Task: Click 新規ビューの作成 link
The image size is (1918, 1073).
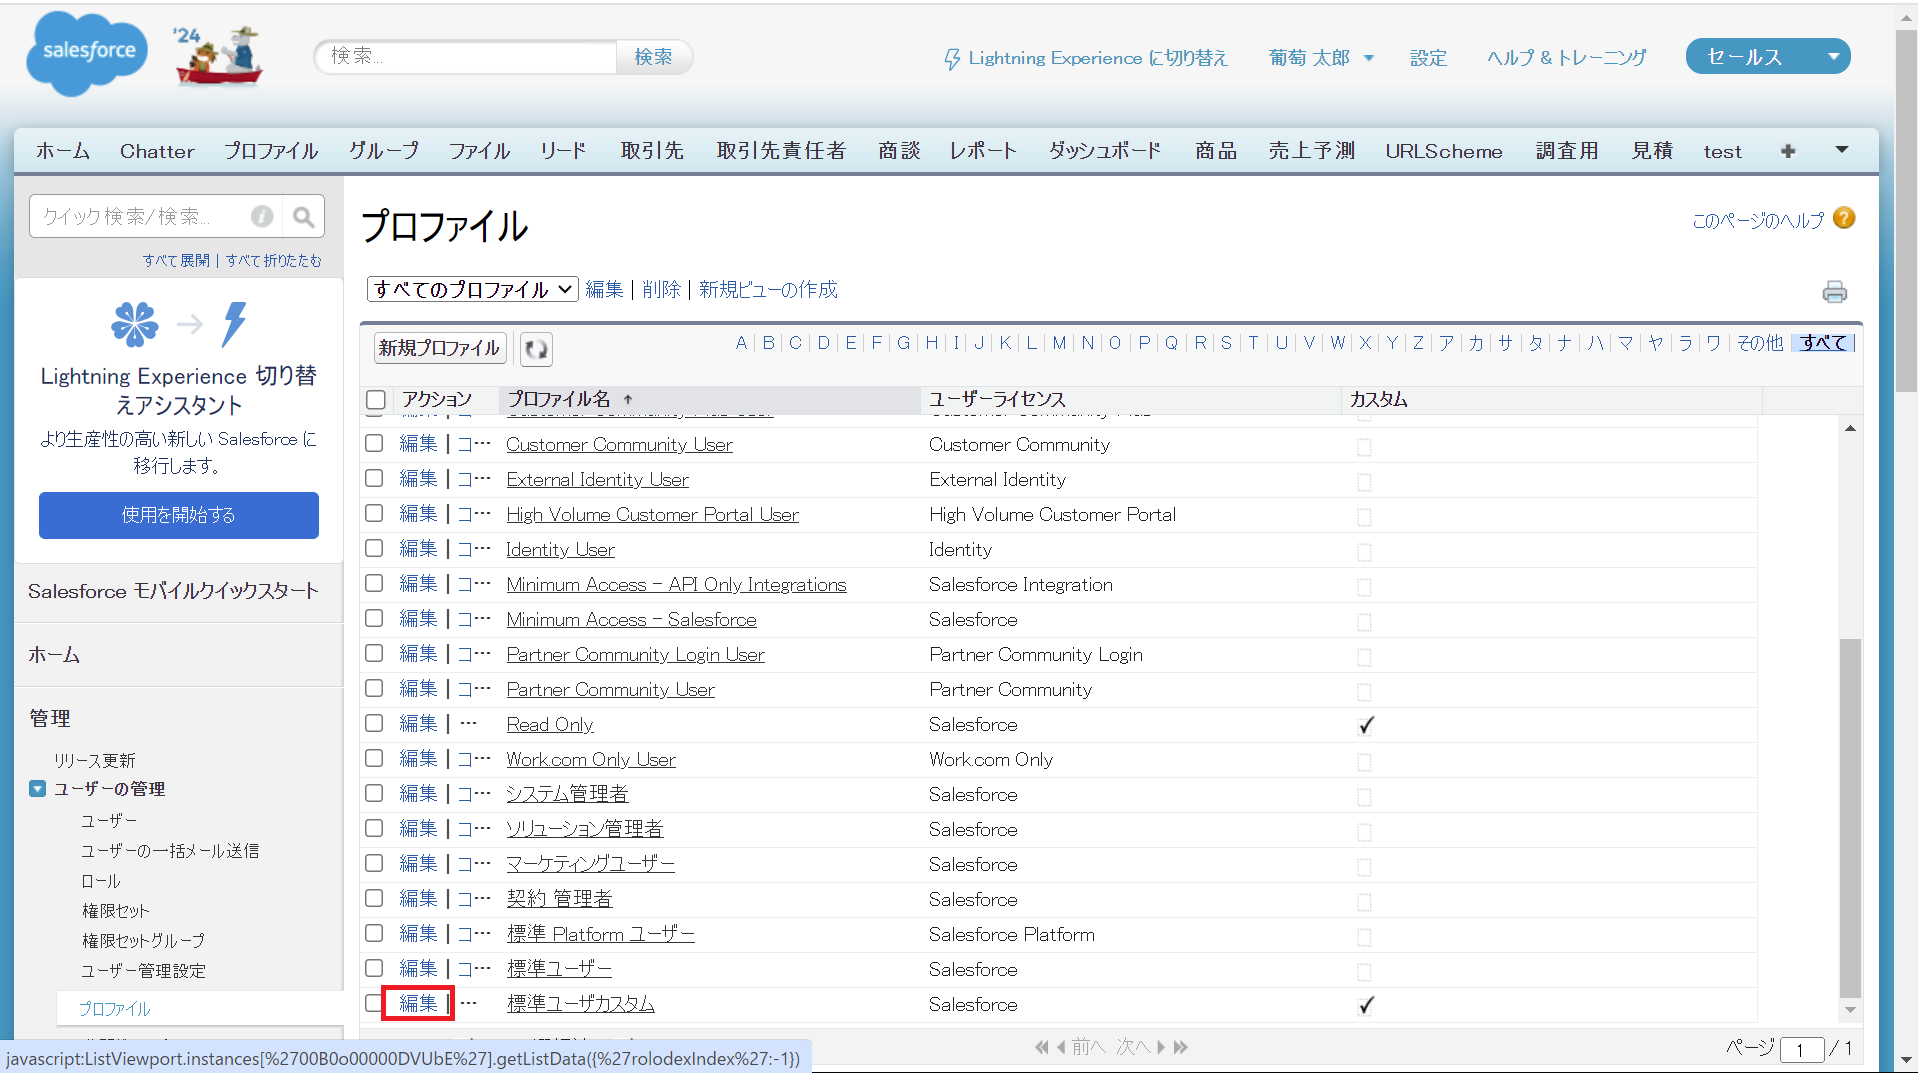Action: coord(768,289)
